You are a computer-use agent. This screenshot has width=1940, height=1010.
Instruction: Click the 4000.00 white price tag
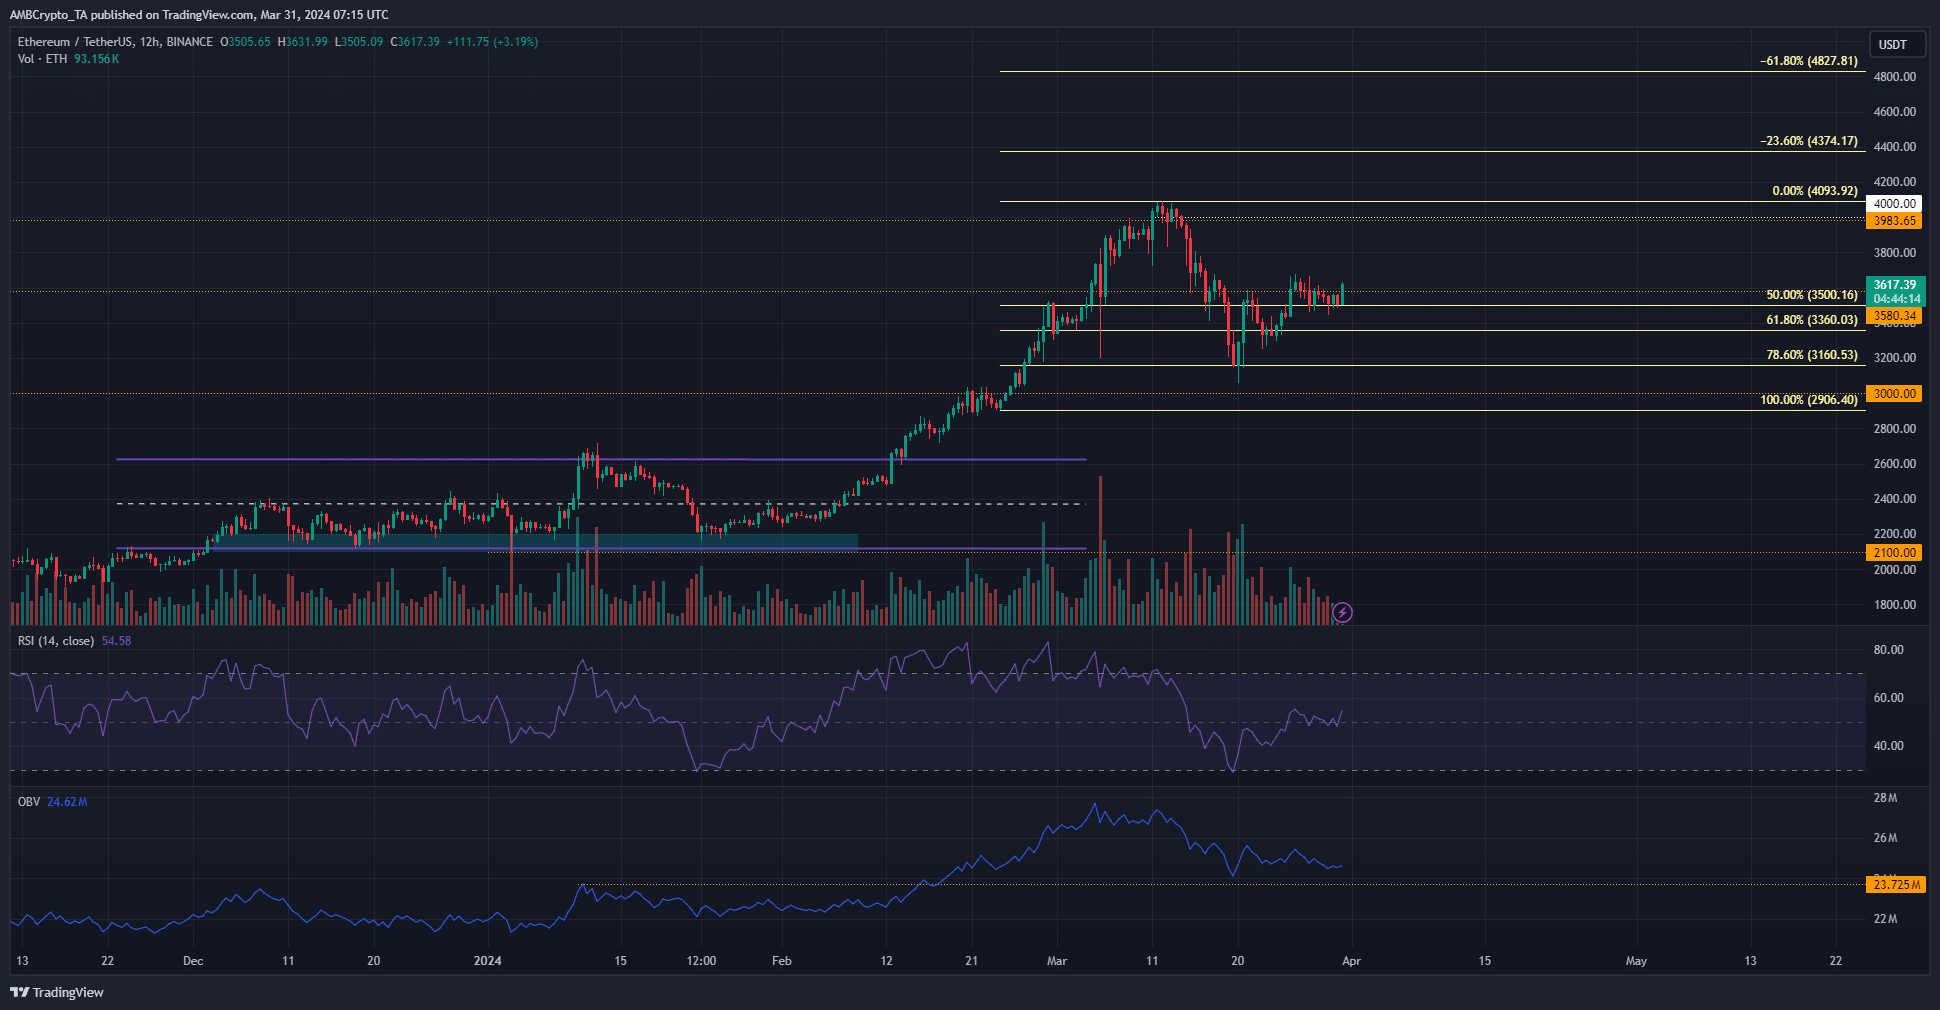(x=1894, y=204)
